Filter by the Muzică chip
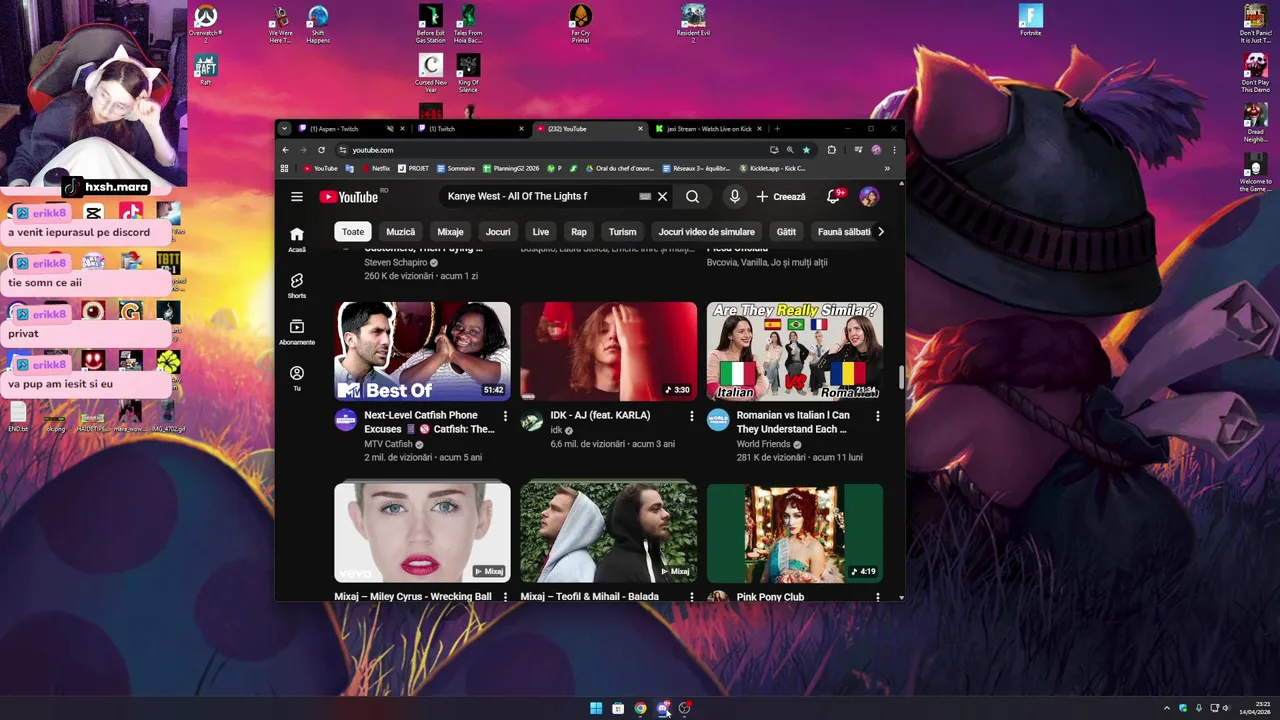The width and height of the screenshot is (1280, 720). pos(400,232)
